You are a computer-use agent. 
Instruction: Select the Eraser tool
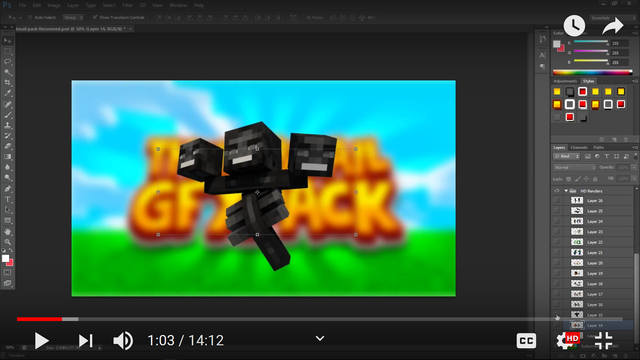(7, 146)
